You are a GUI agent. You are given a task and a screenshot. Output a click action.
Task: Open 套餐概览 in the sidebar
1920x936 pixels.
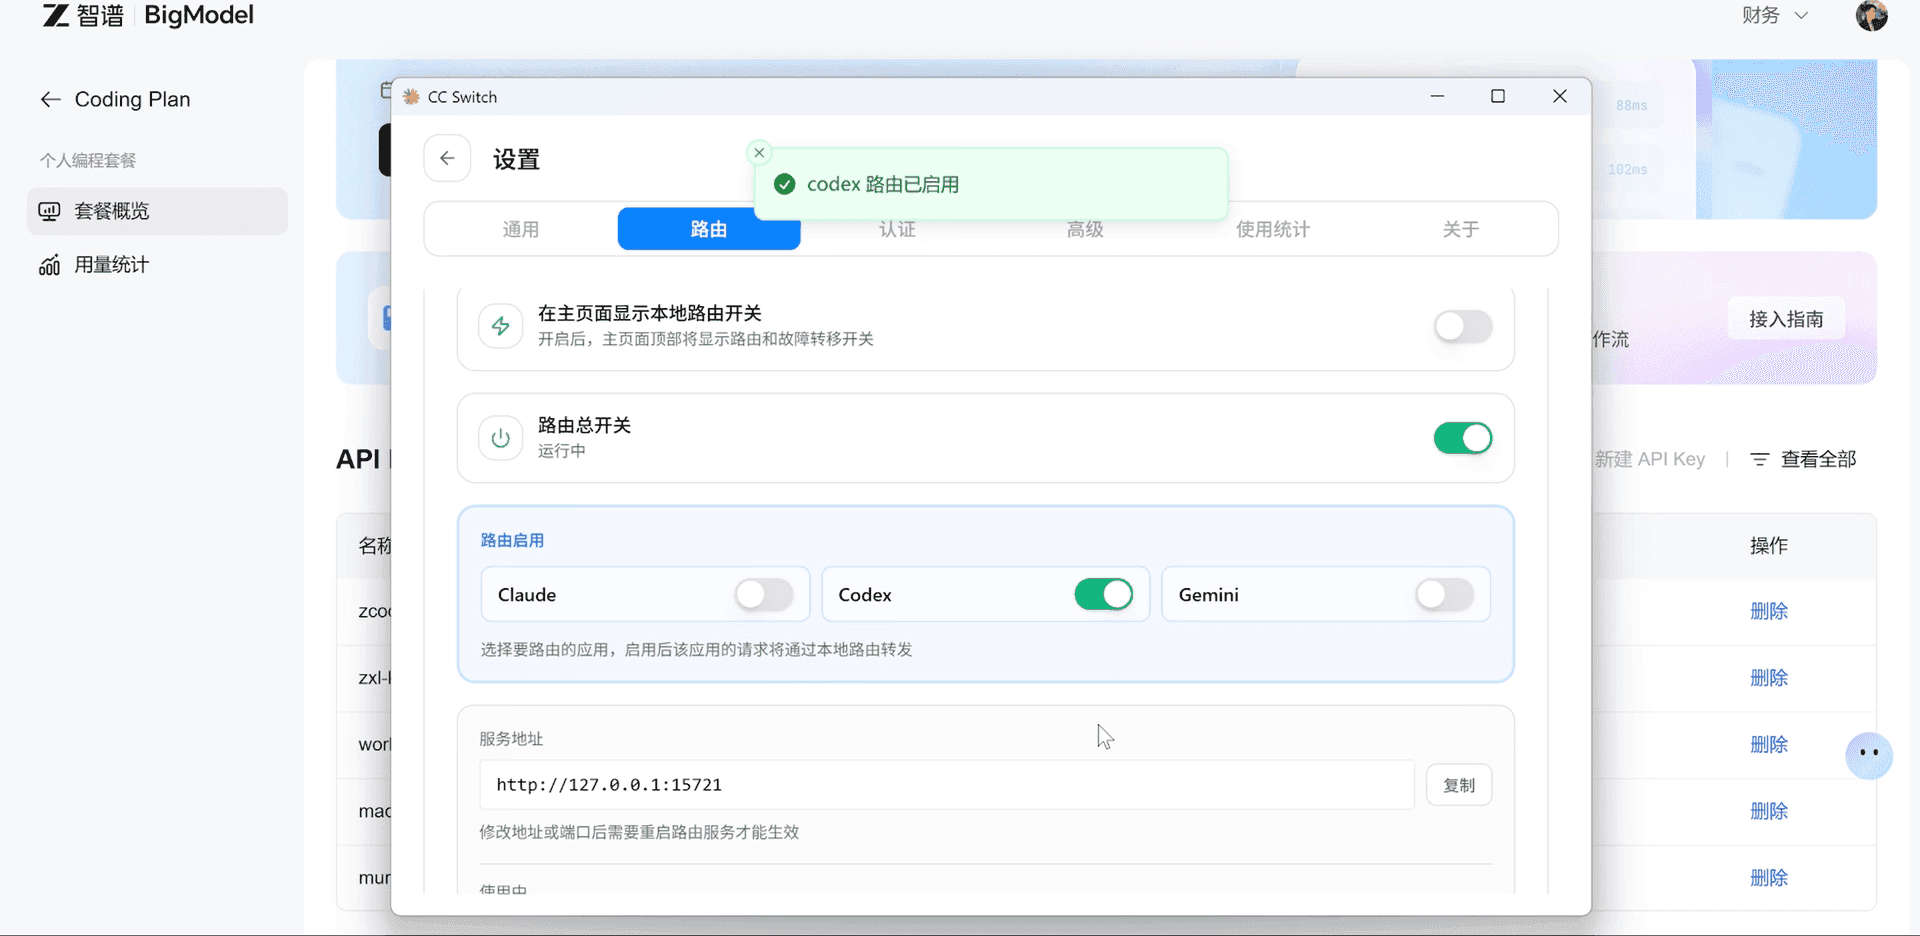click(x=157, y=211)
